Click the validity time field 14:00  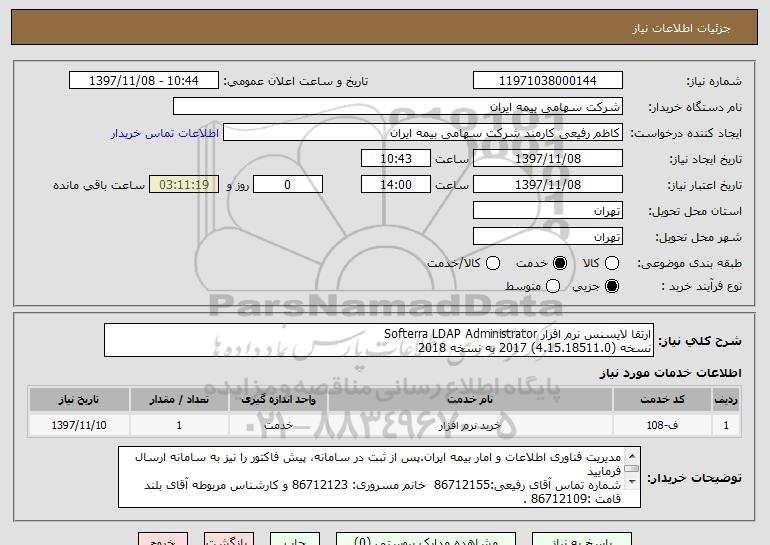[x=396, y=185]
